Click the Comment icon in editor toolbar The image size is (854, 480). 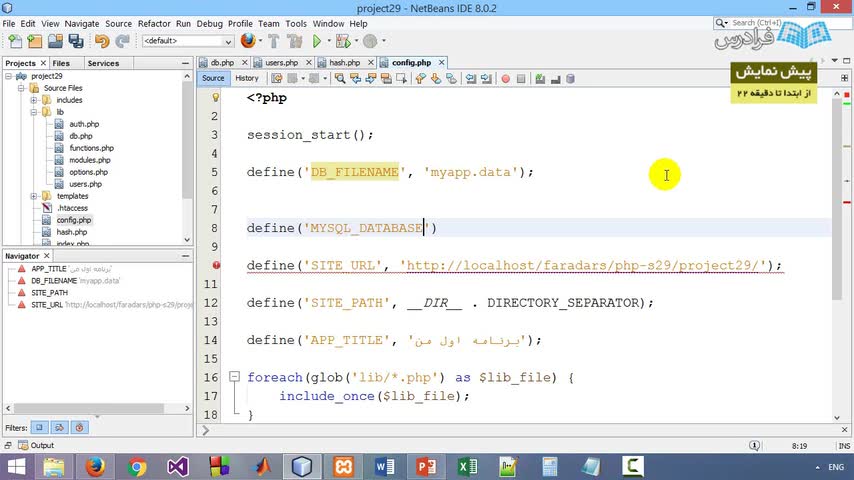(540, 78)
